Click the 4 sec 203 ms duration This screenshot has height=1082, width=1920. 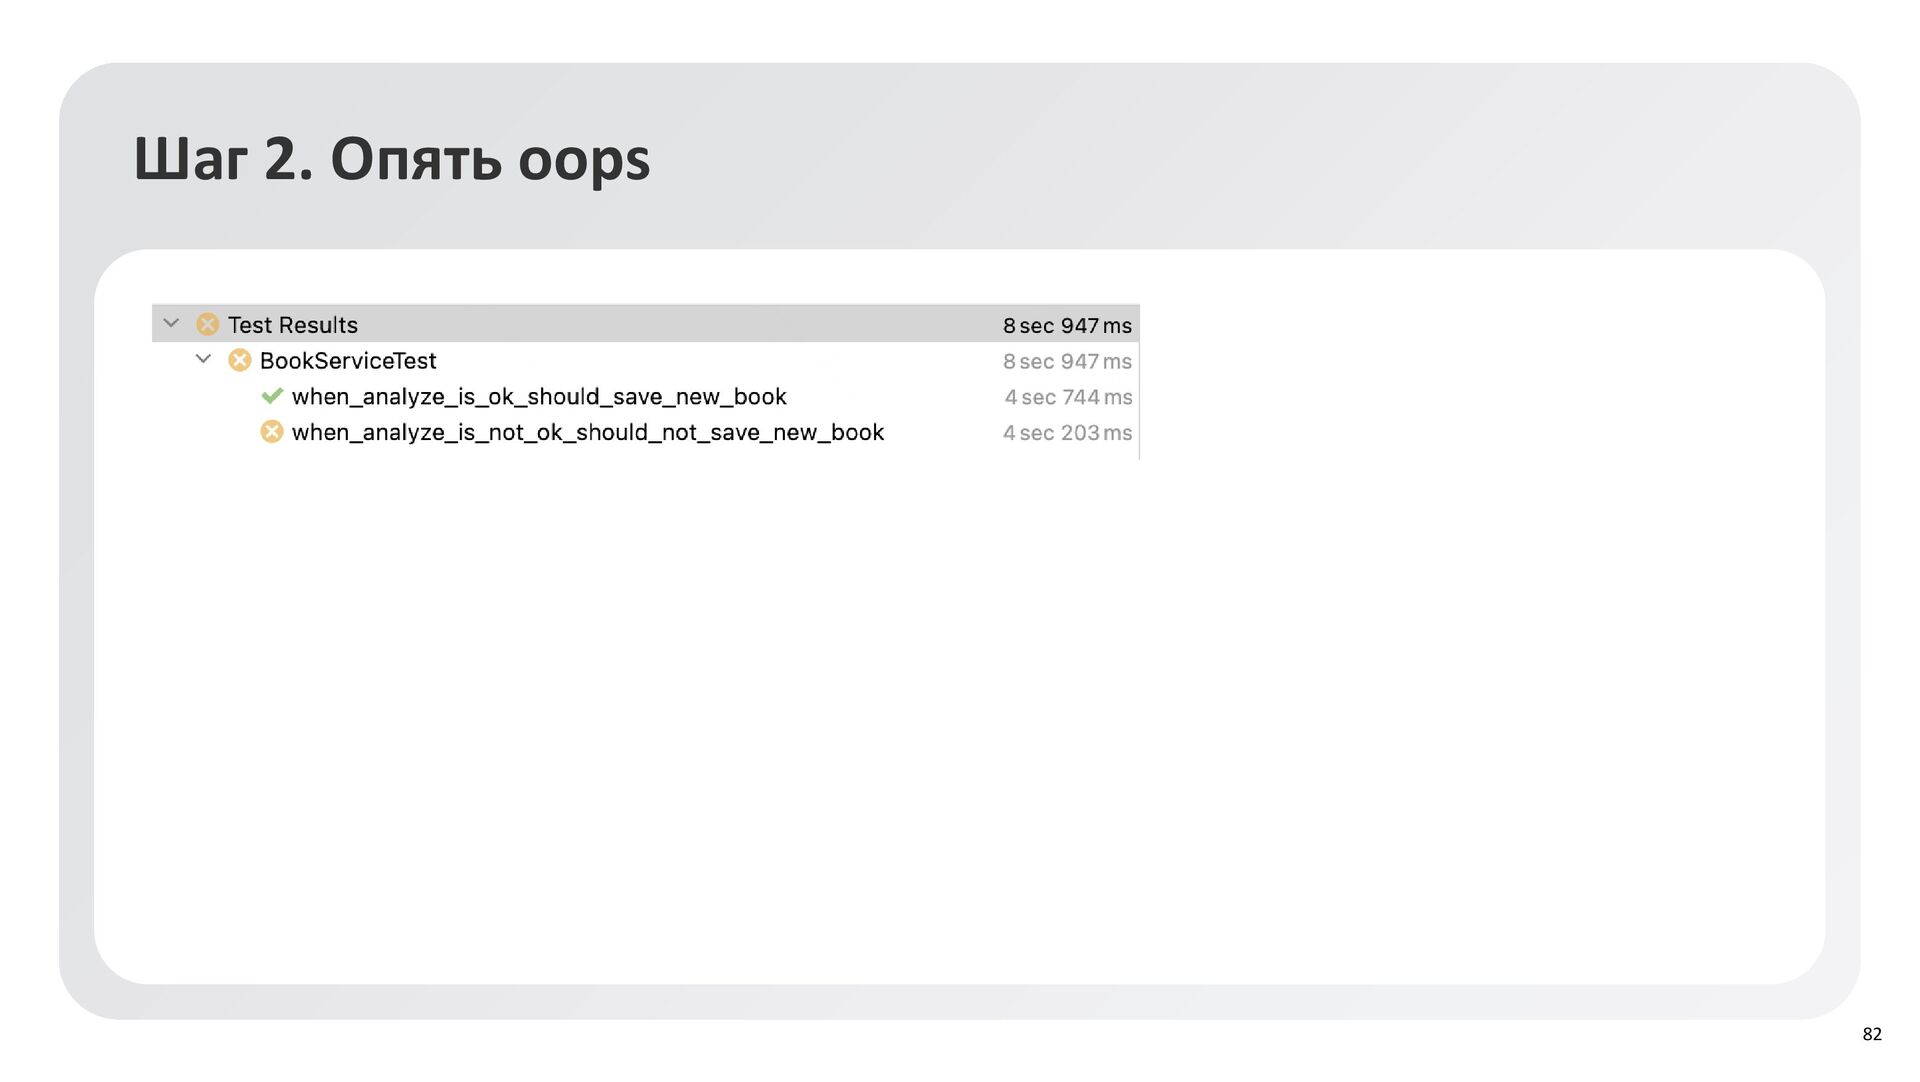point(1067,434)
